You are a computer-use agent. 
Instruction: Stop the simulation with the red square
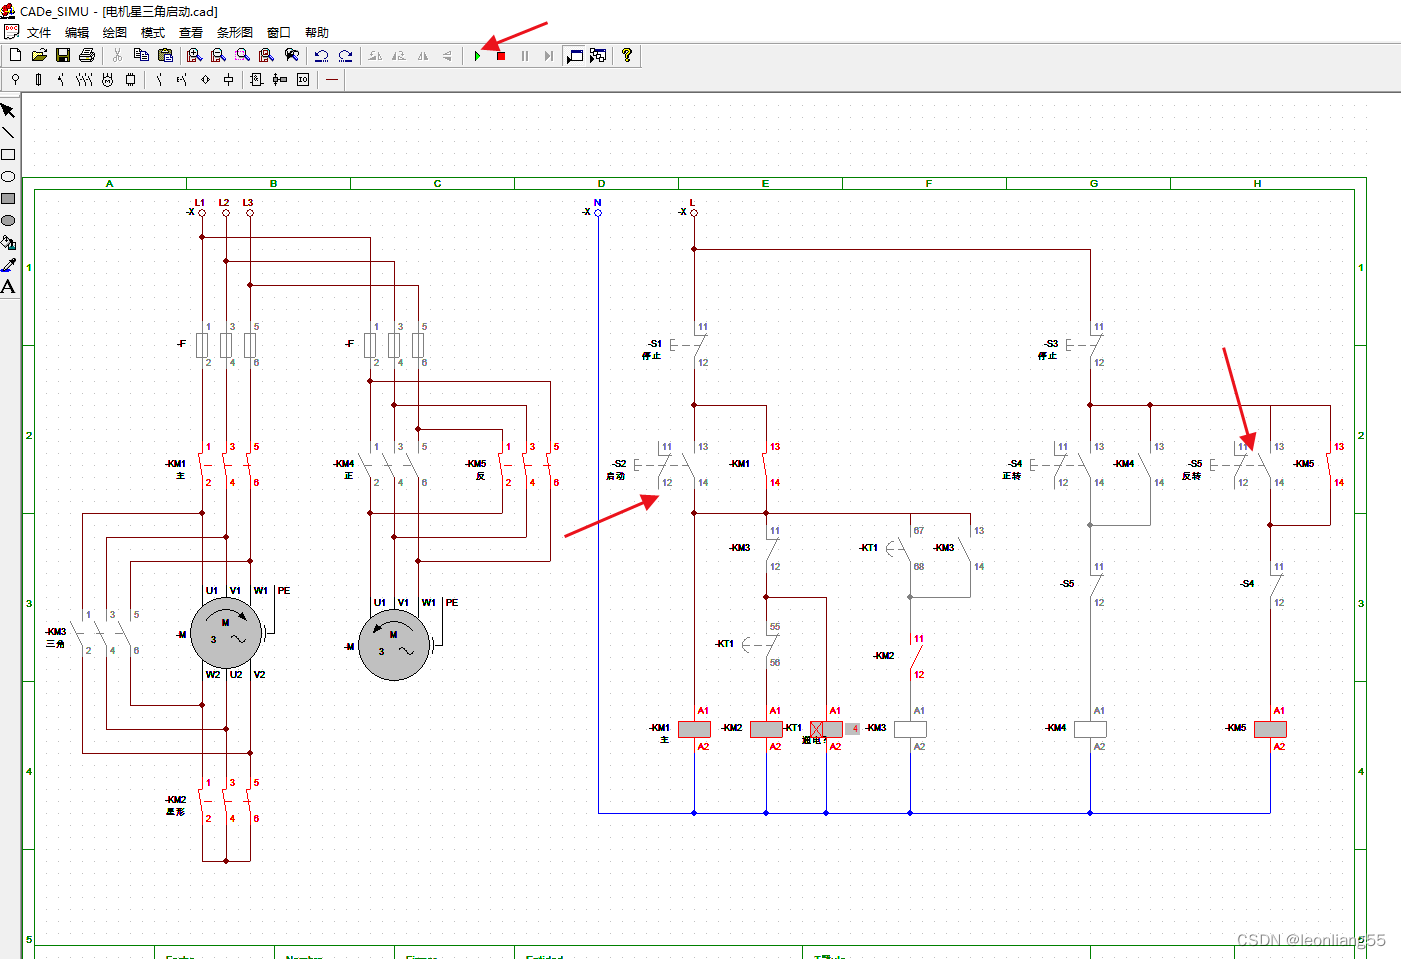[x=501, y=56]
